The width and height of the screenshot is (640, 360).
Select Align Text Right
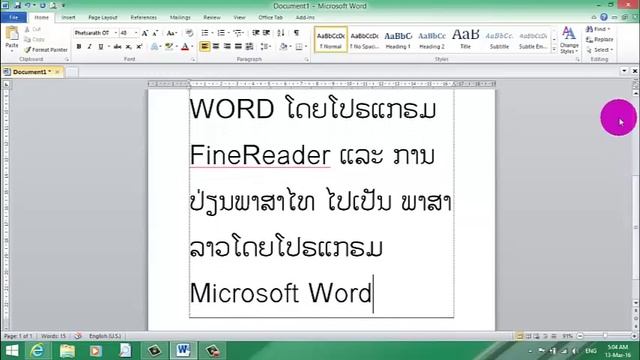click(227, 47)
